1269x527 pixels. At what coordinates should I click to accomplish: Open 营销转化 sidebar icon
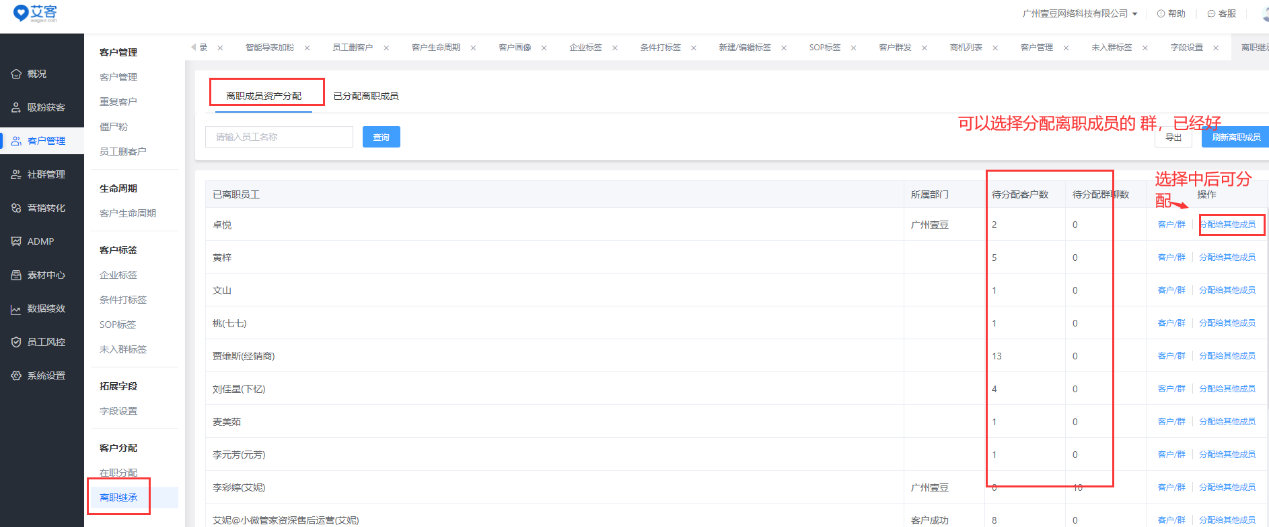(16, 208)
